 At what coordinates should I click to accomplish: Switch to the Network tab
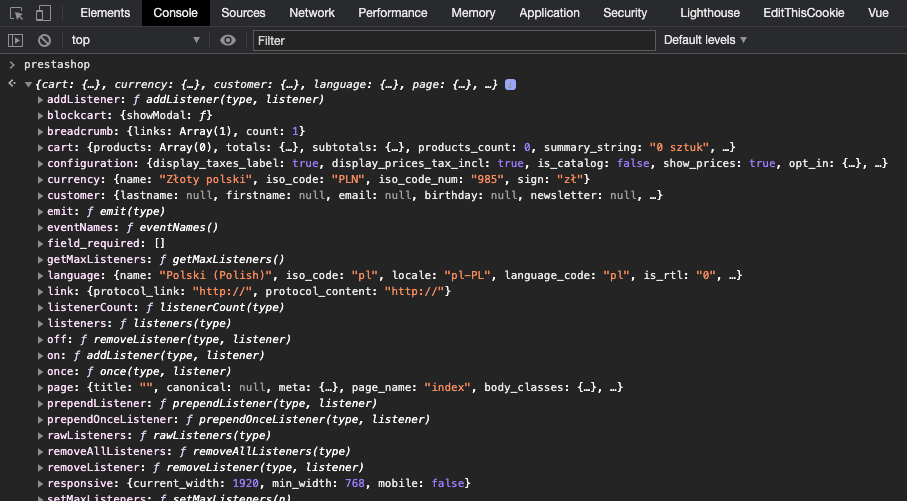tap(312, 13)
